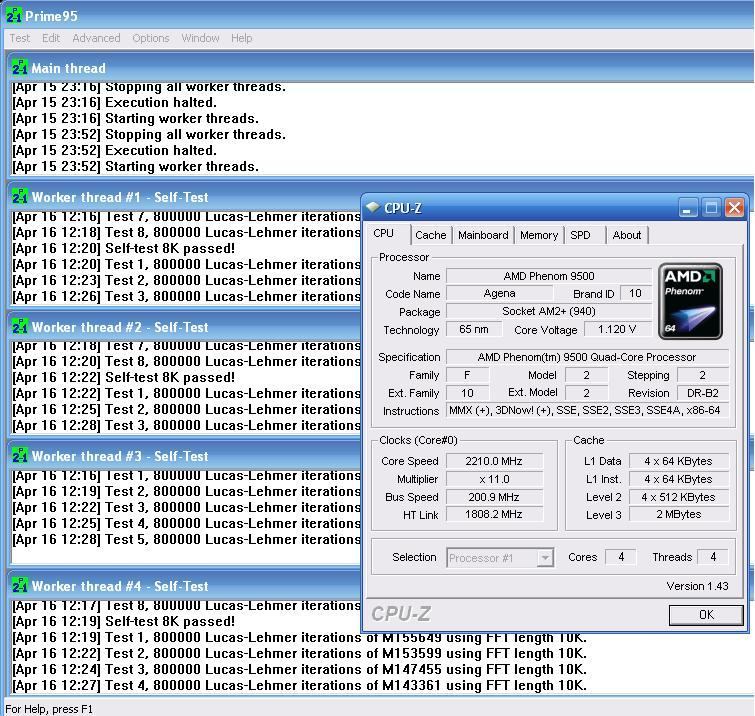Click the Instructions field listing SSE4A

tap(587, 411)
